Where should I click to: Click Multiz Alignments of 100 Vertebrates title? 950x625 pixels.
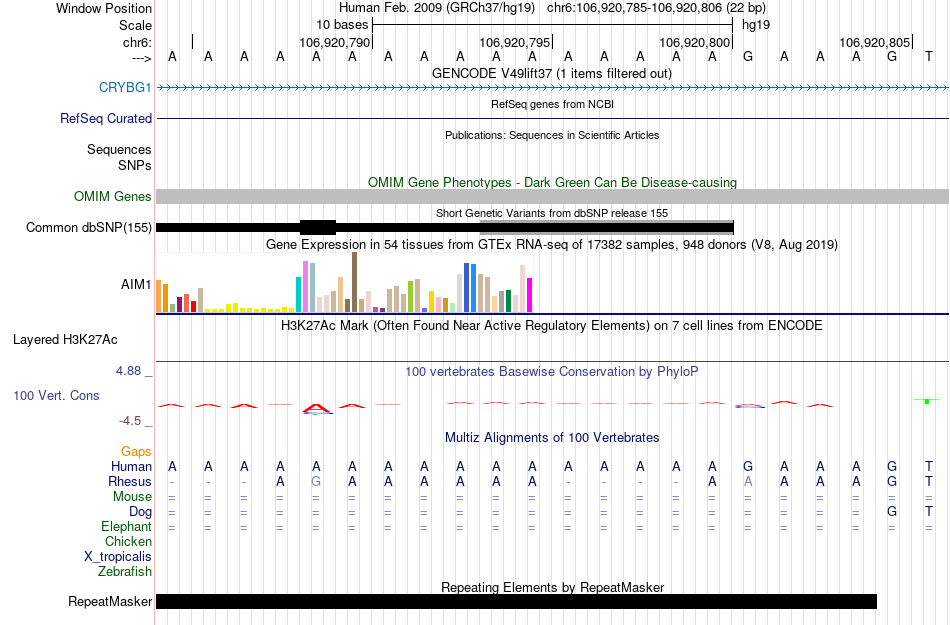point(552,437)
